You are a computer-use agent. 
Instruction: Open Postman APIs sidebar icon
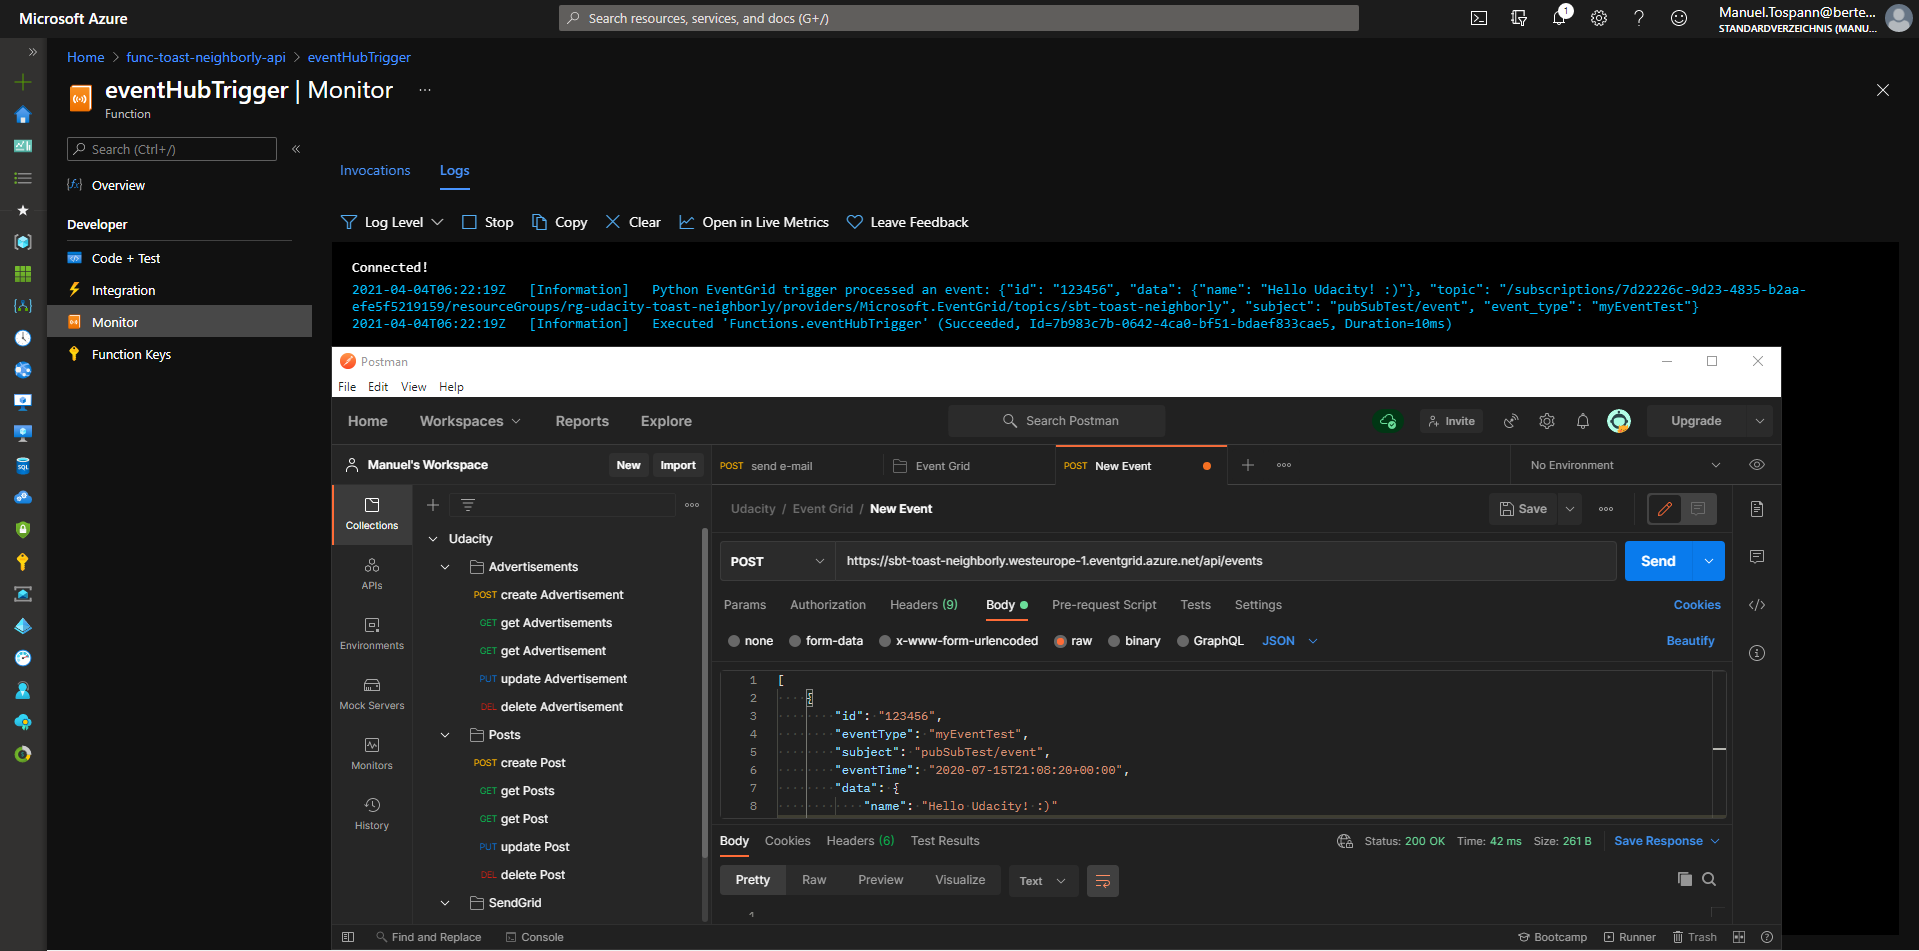[372, 575]
